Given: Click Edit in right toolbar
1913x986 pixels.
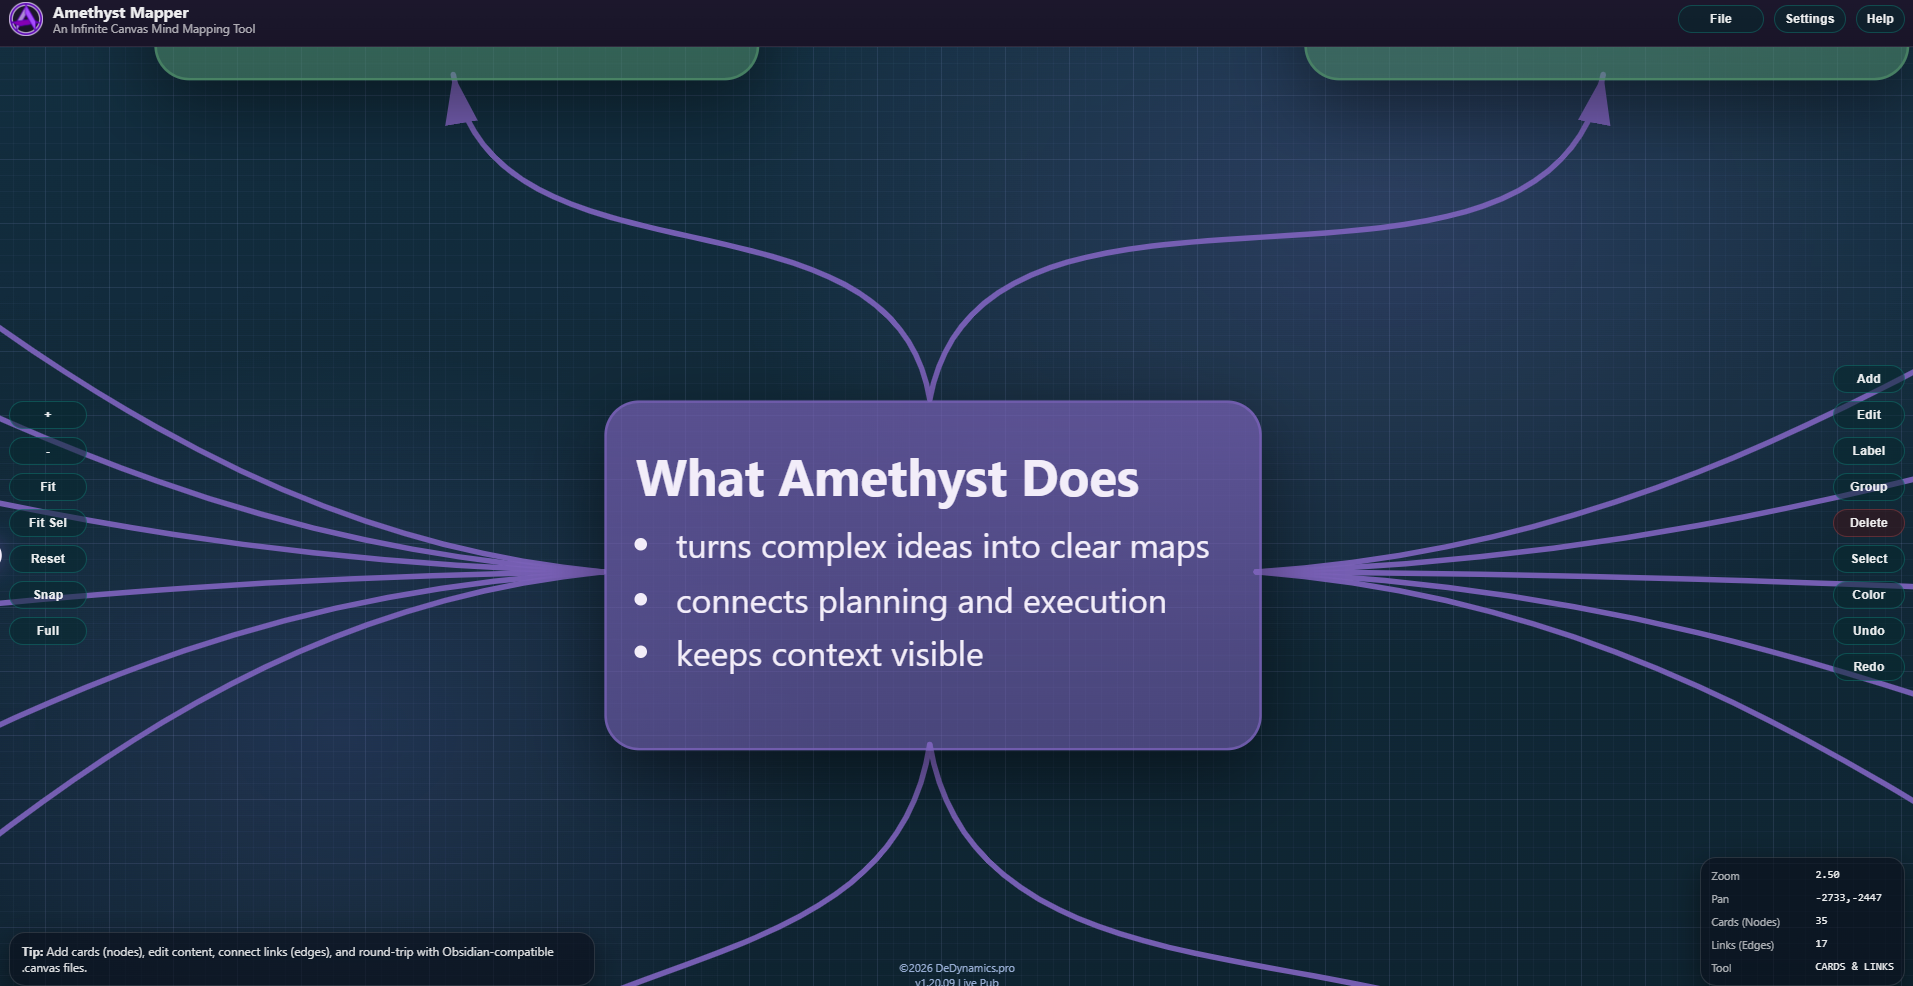Looking at the screenshot, I should pos(1868,415).
